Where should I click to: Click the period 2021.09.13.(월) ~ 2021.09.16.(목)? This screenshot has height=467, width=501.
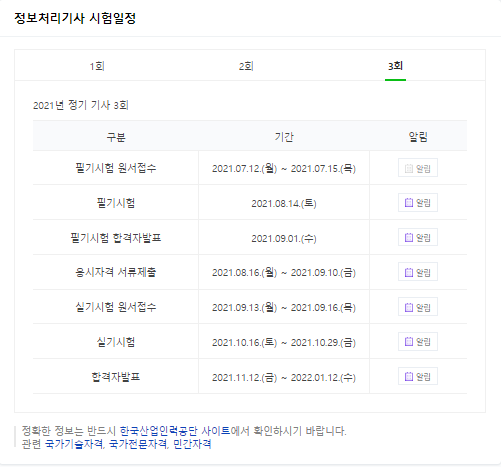click(284, 307)
